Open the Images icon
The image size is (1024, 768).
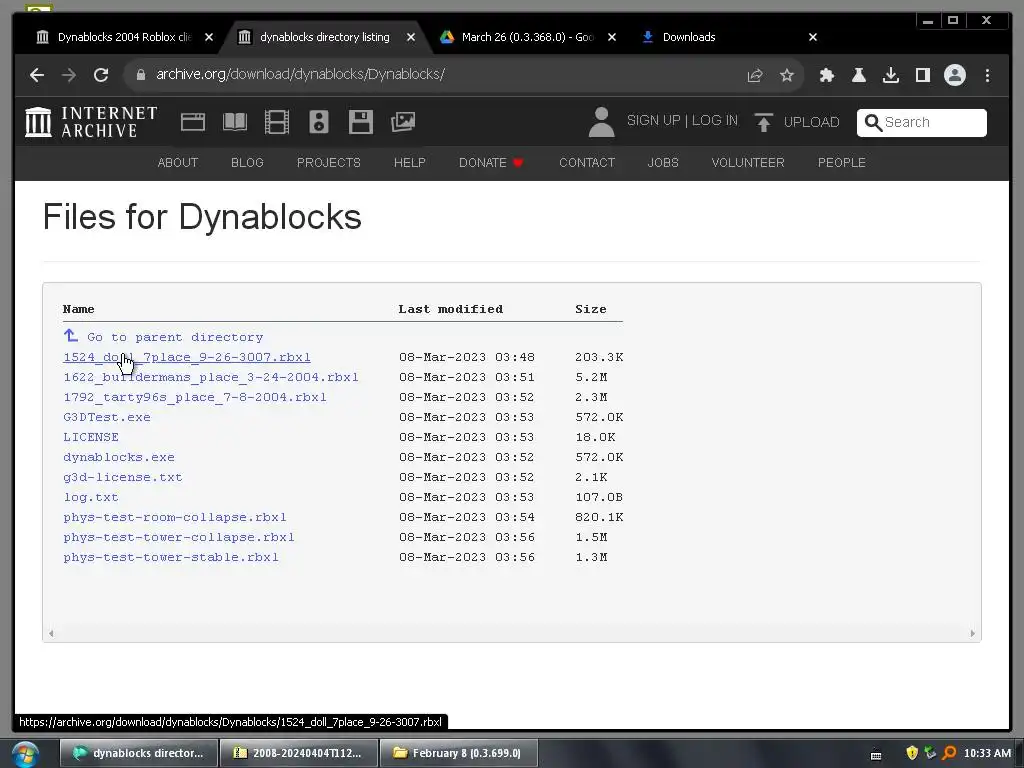point(403,122)
